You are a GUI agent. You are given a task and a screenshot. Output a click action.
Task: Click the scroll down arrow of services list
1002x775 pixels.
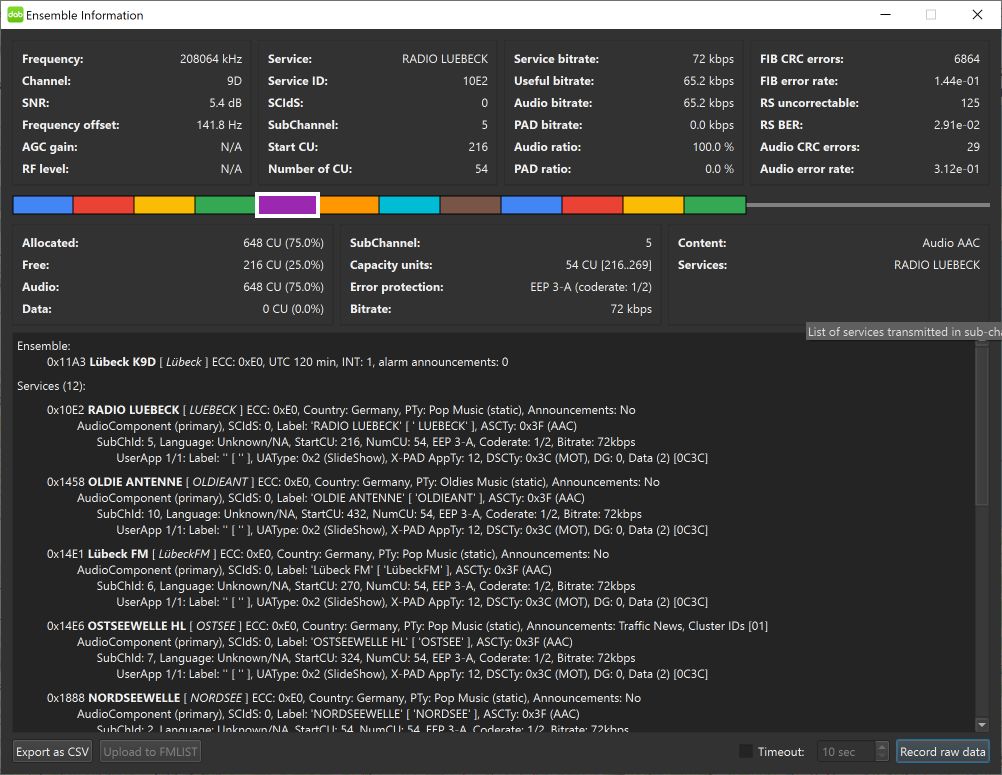click(981, 724)
